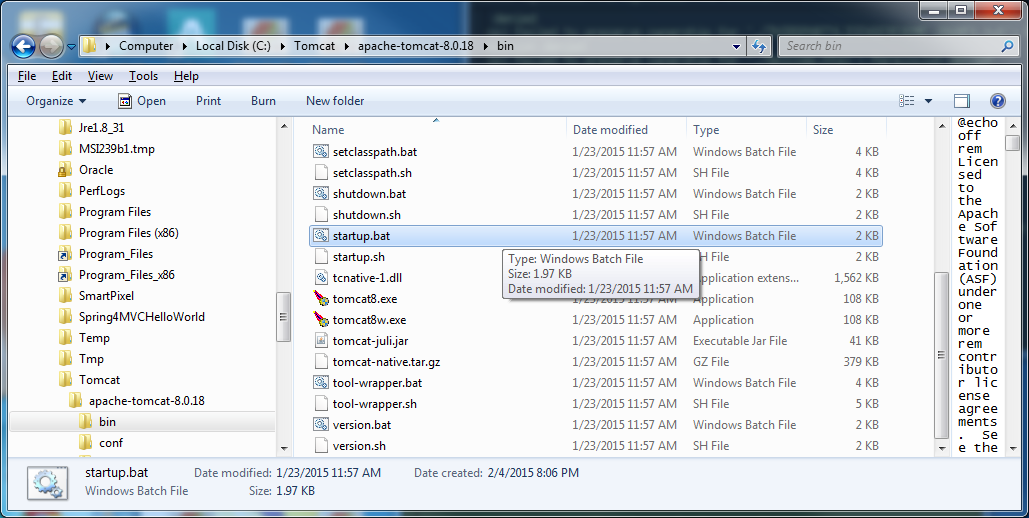Click the Help question mark icon

(997, 101)
